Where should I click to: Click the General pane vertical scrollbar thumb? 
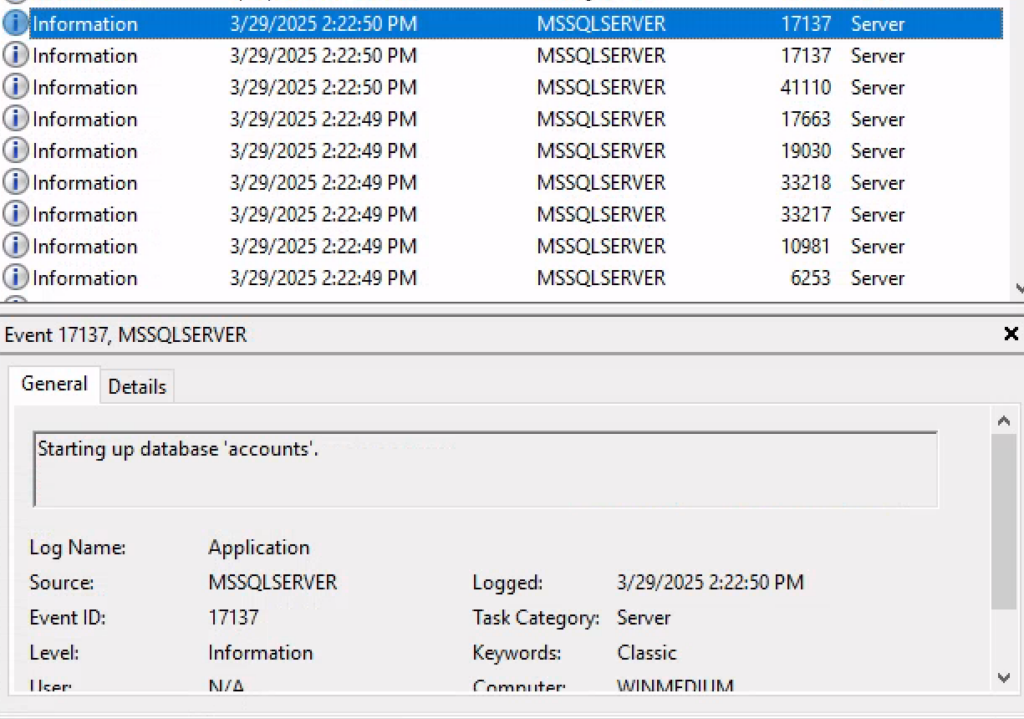[1005, 520]
